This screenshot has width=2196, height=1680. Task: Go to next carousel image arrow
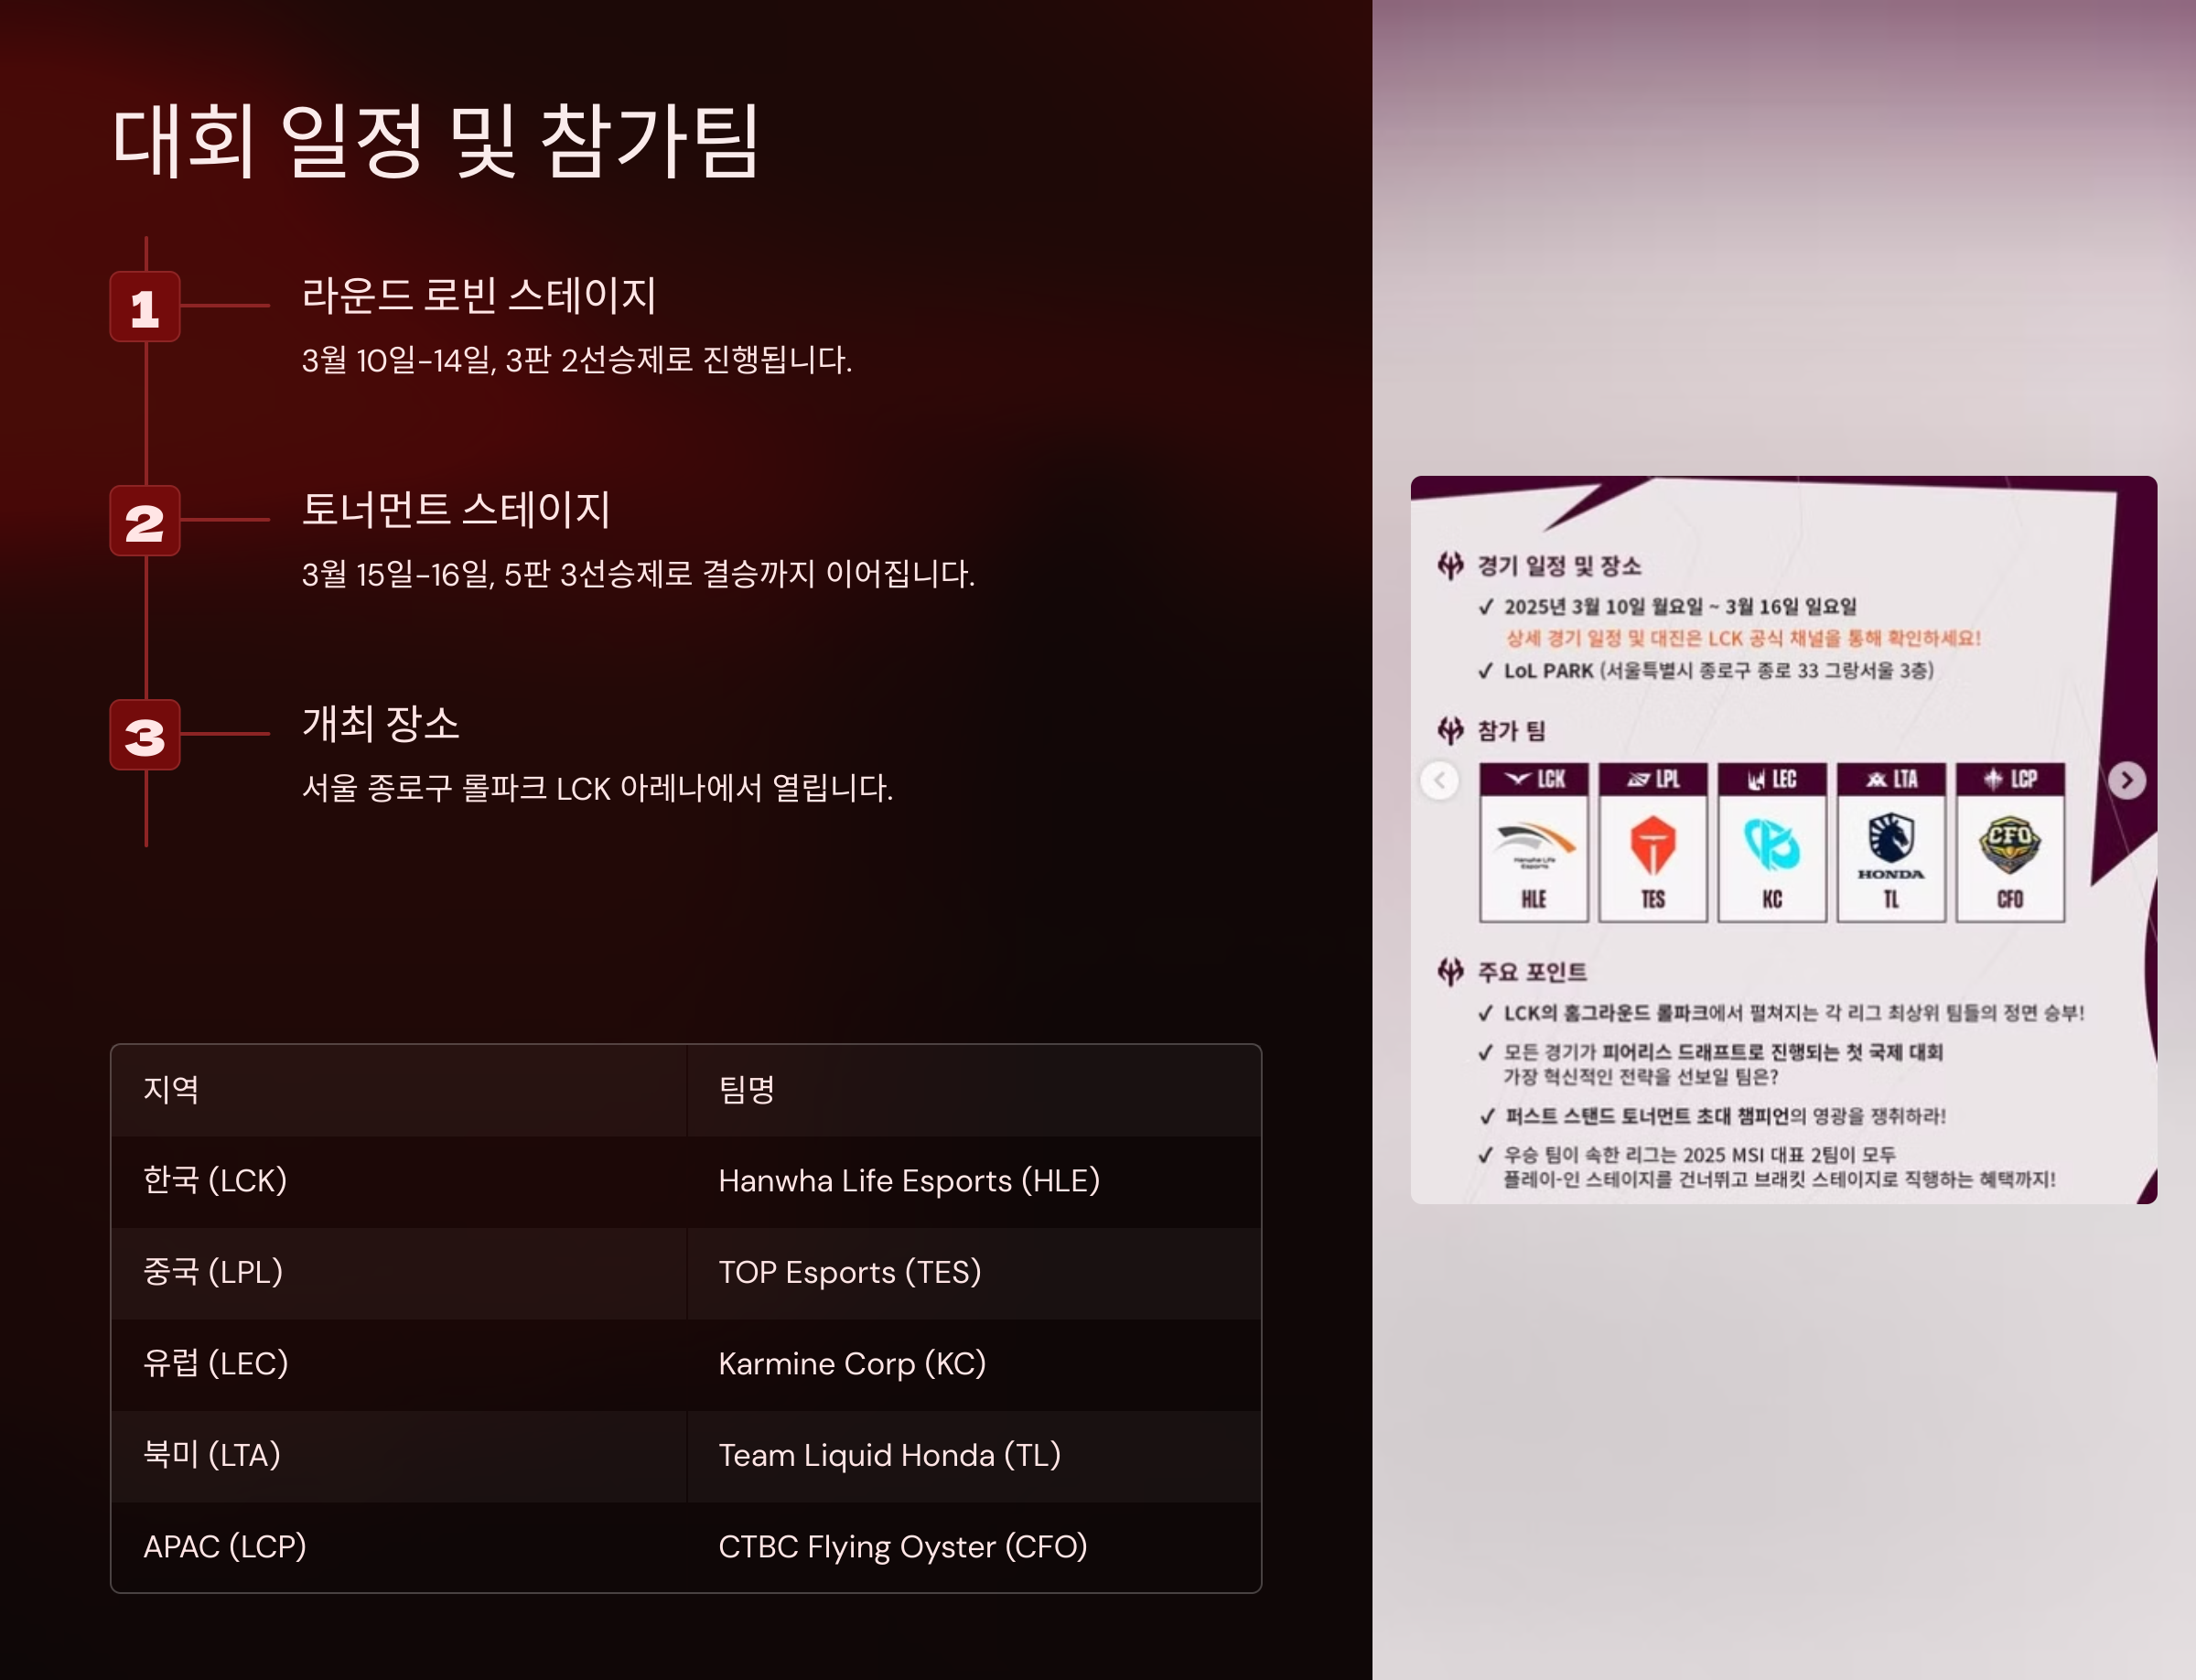coord(2126,780)
